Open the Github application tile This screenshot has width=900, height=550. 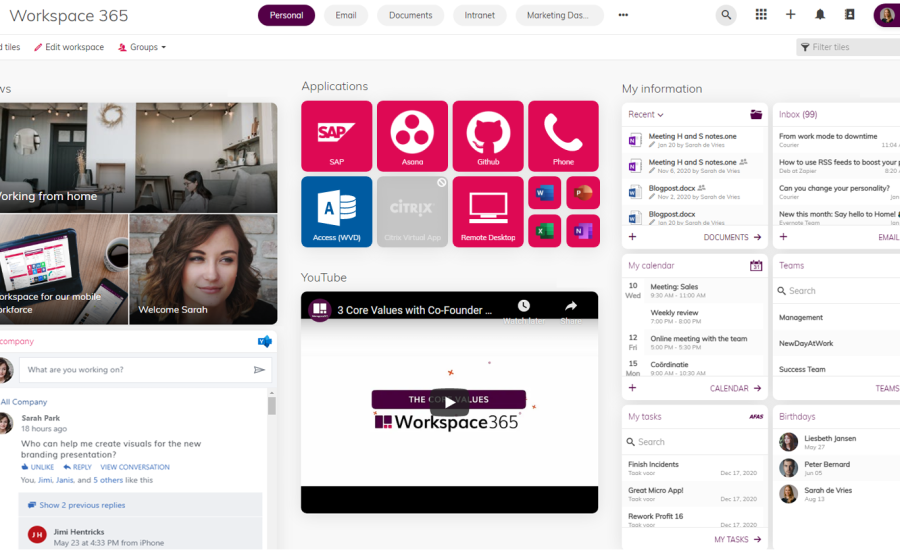488,136
